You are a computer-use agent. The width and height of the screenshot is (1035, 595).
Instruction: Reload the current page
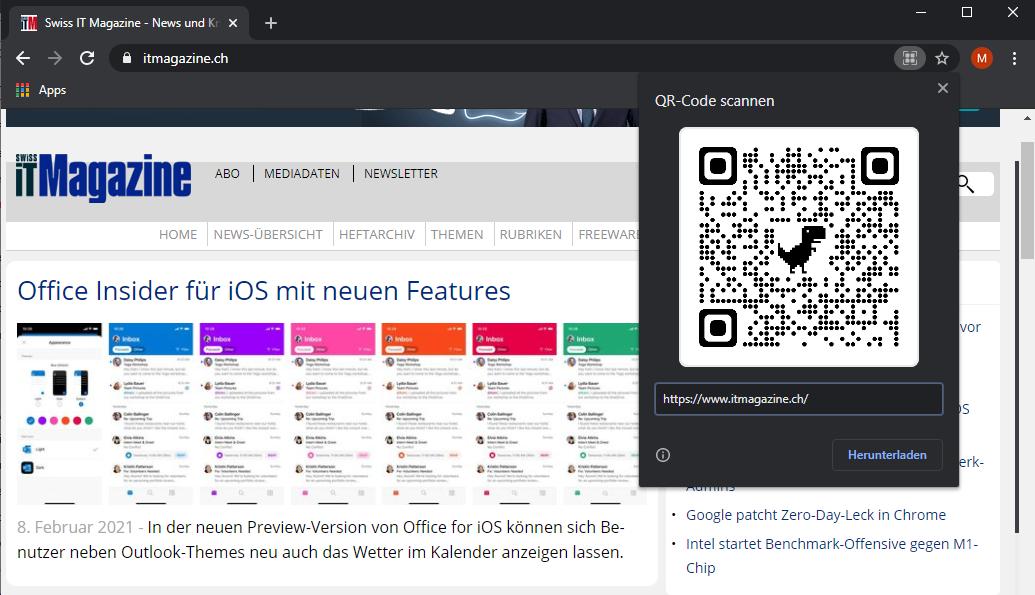pos(87,58)
